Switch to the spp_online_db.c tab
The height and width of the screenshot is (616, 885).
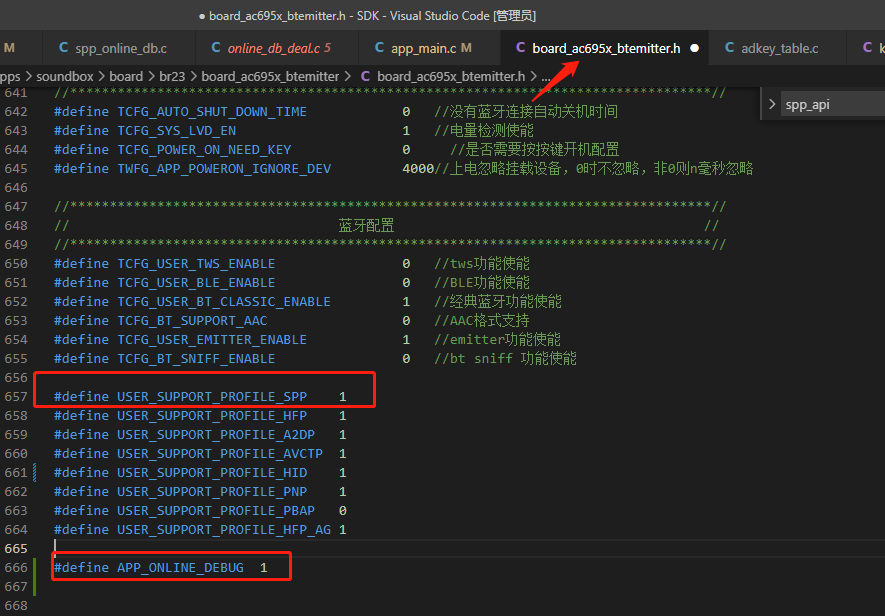[119, 49]
